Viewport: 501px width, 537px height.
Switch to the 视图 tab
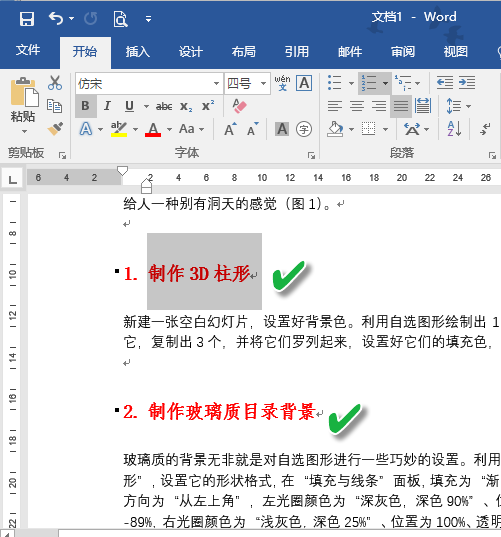click(x=455, y=52)
